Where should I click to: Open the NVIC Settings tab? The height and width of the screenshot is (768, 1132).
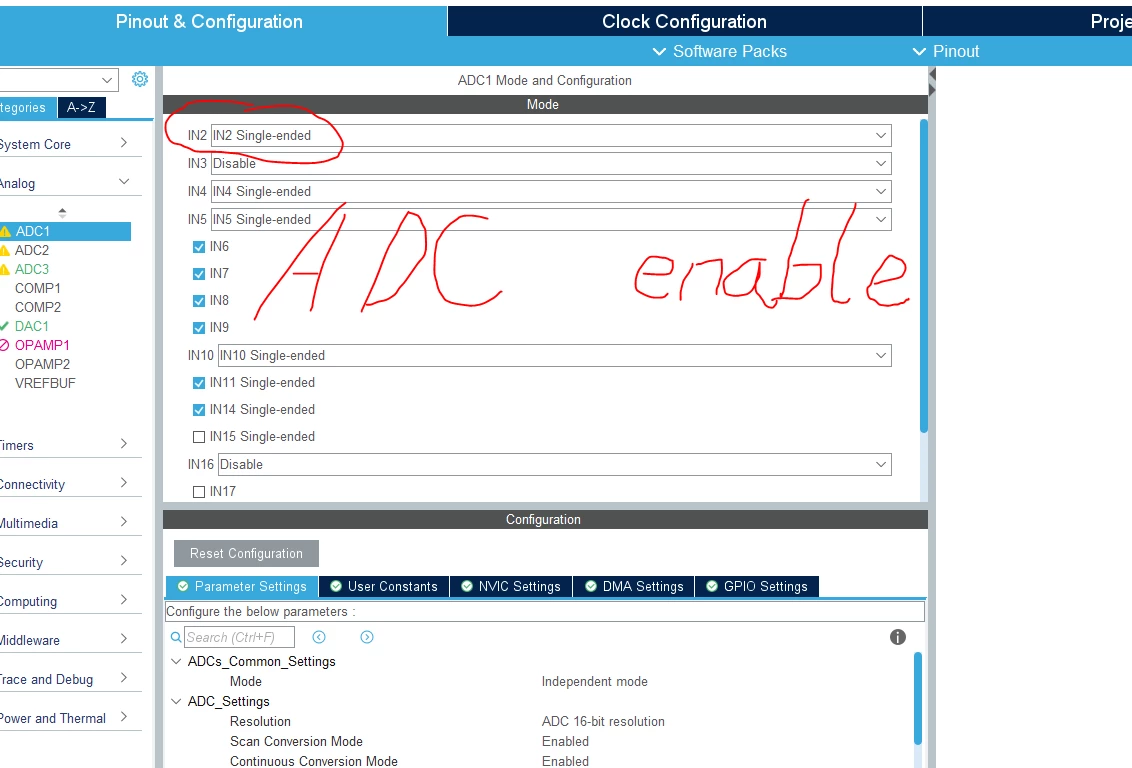511,586
